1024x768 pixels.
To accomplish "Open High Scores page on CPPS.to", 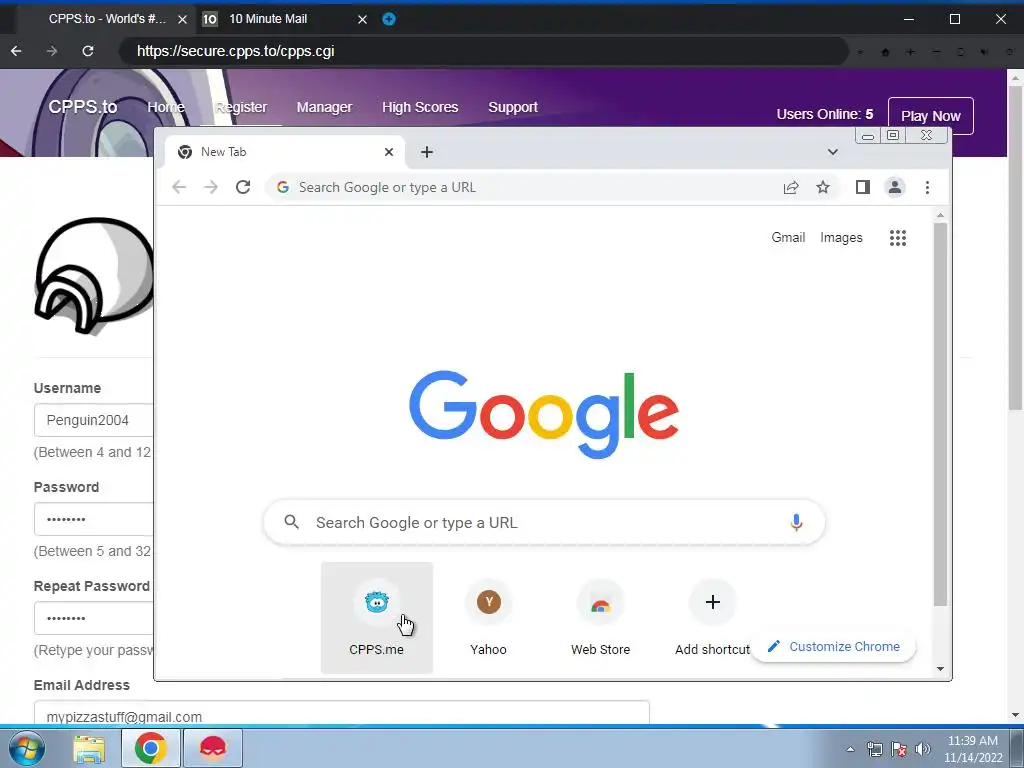I will (420, 107).
